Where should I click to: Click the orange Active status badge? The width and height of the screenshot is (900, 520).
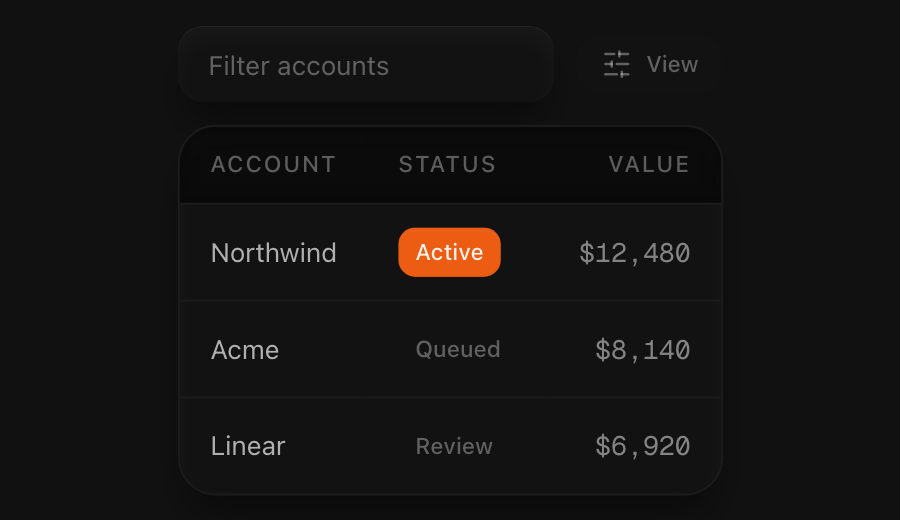coord(449,253)
